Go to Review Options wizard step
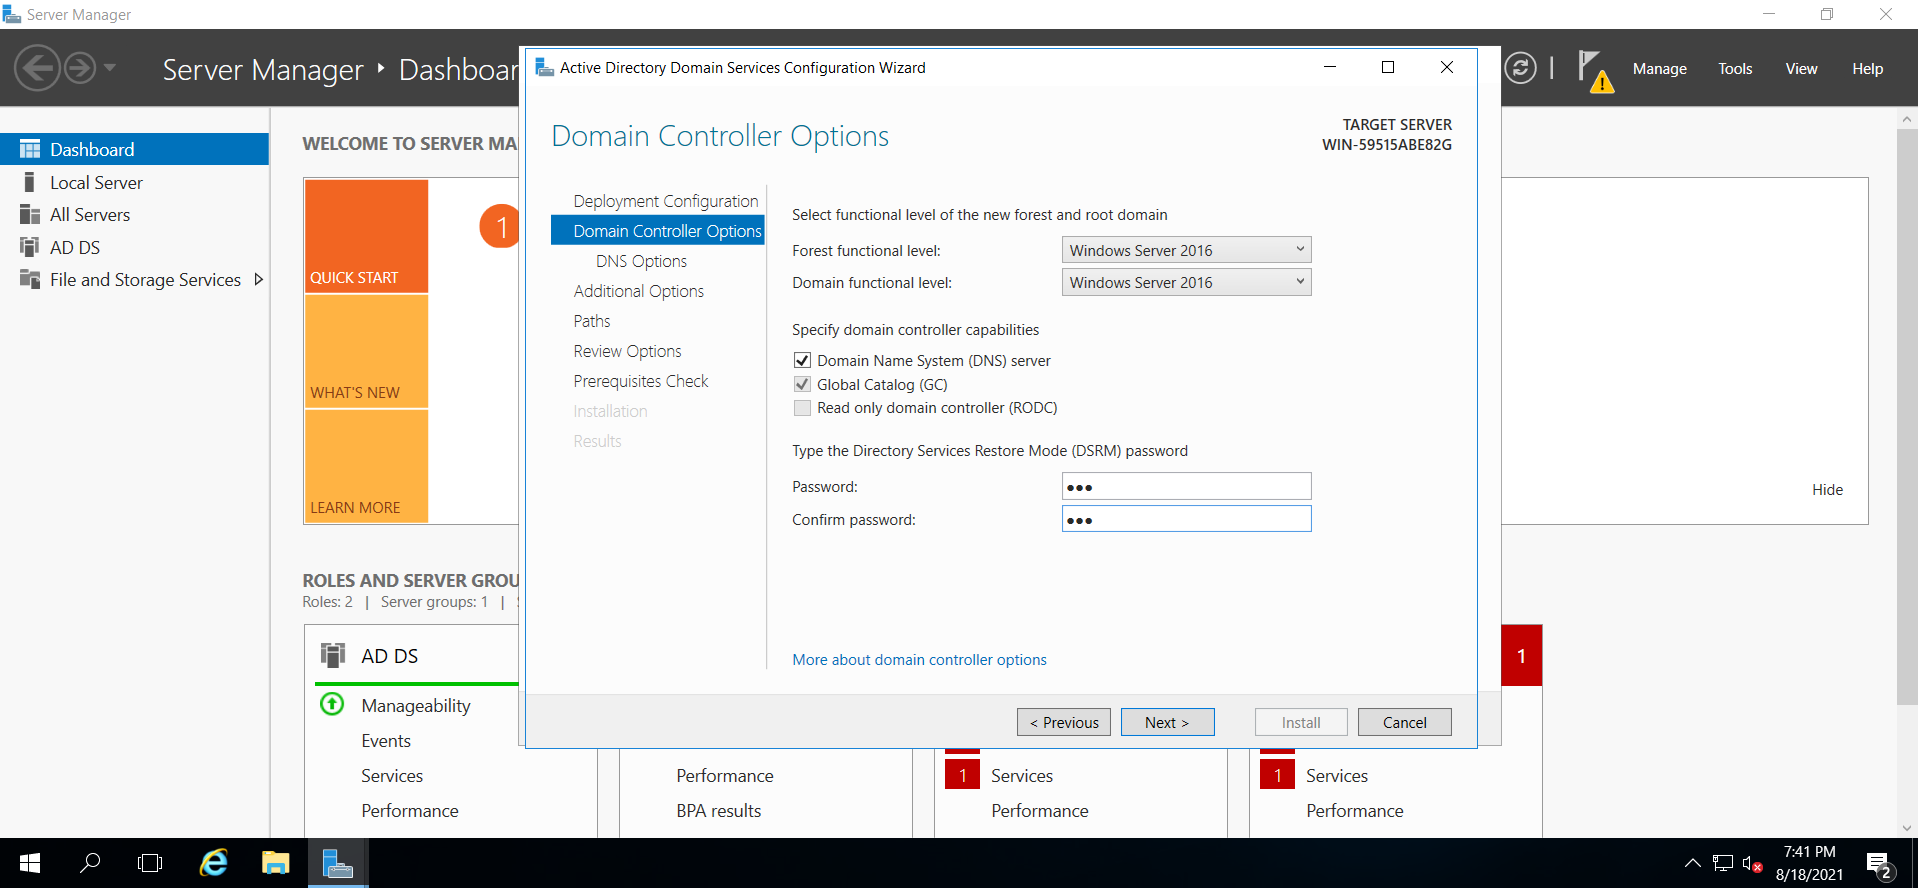Screen dimensions: 1918x888 627,351
